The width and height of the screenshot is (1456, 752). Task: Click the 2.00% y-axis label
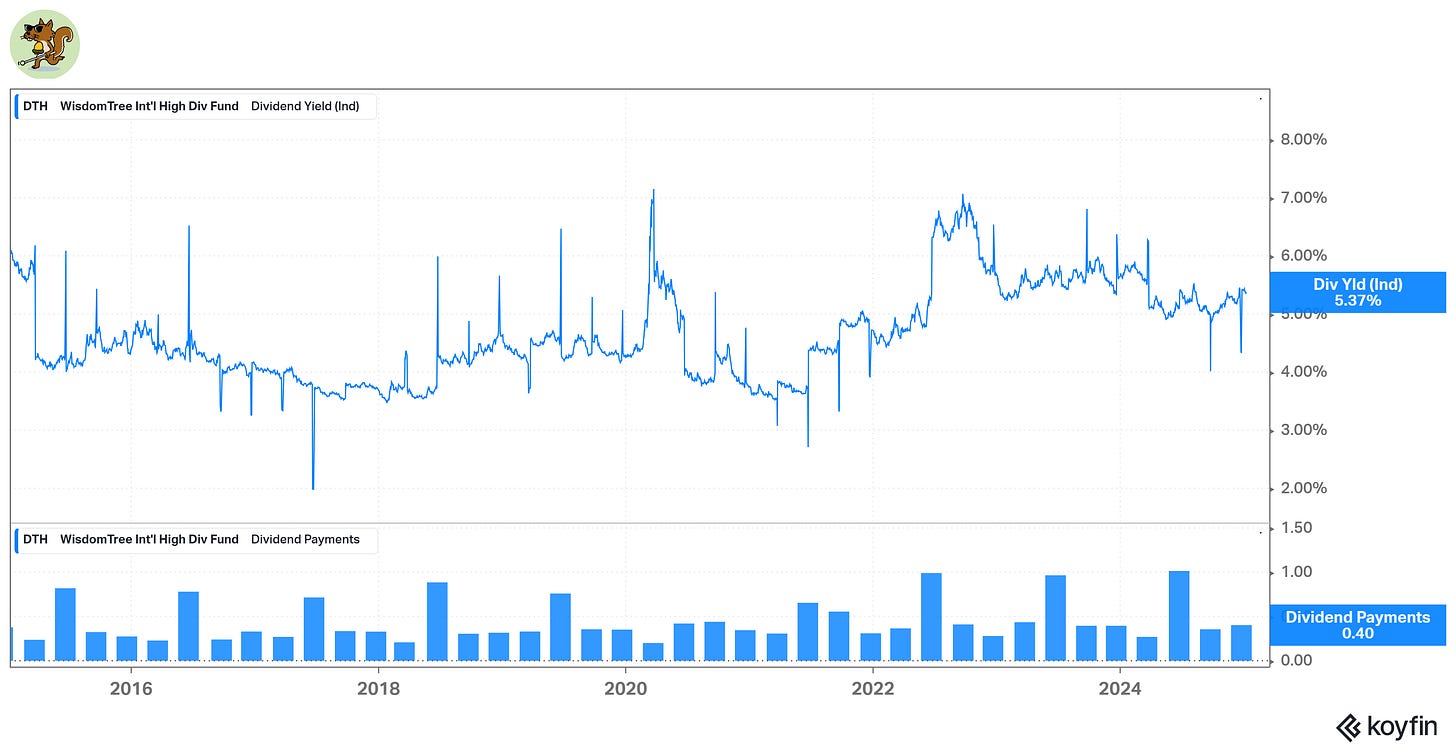[1304, 488]
